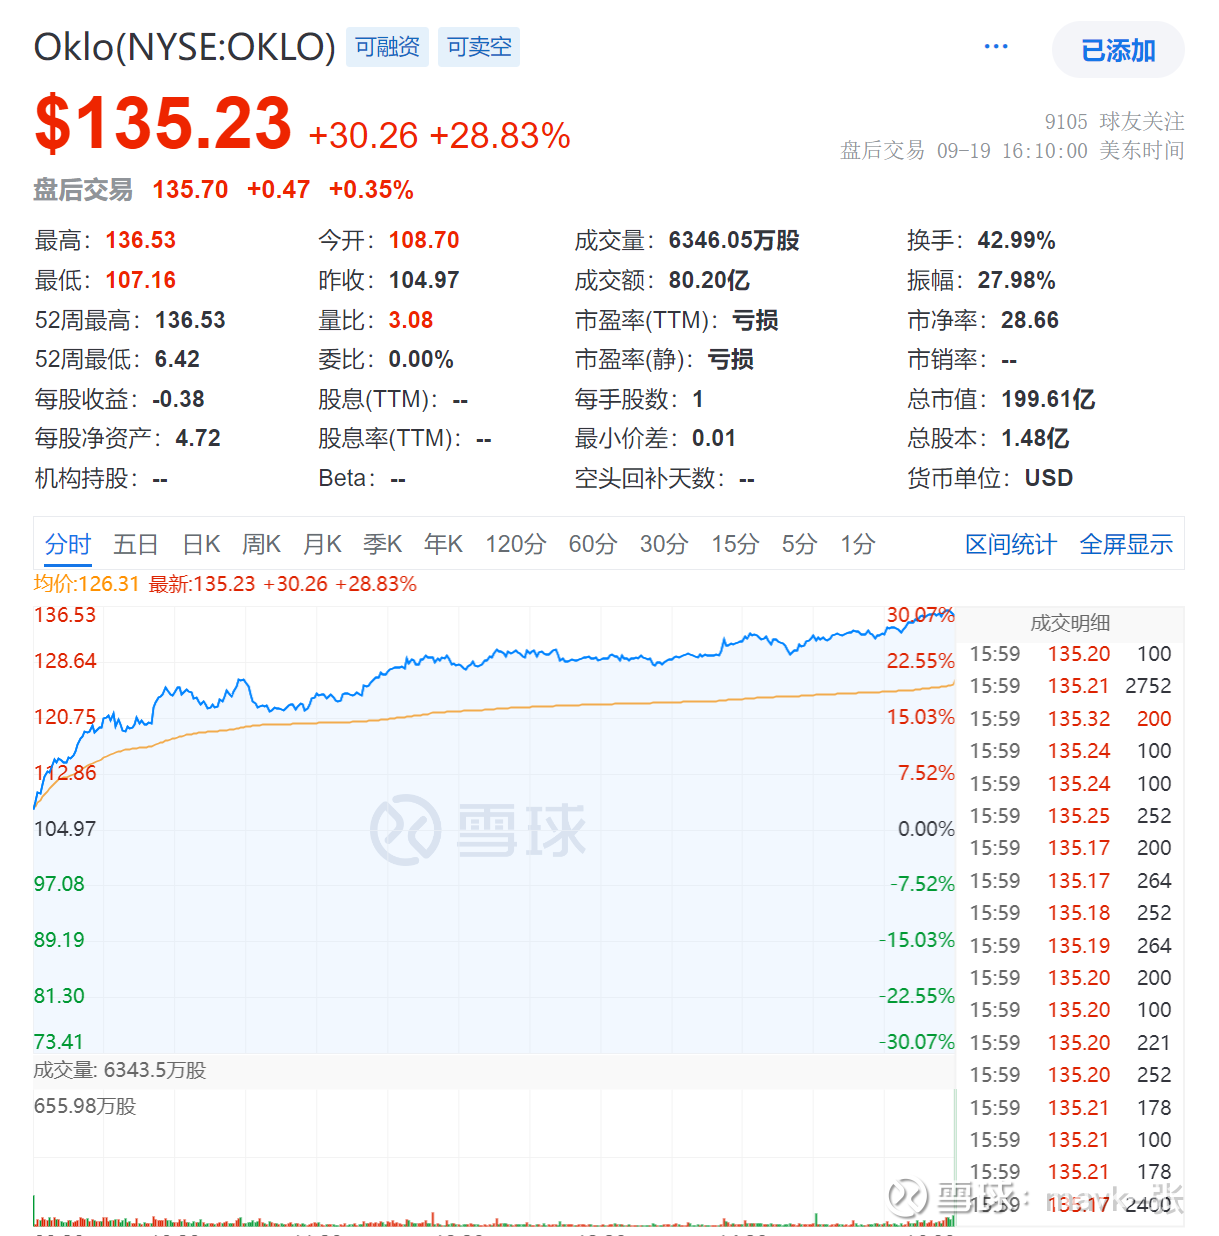This screenshot has height=1236, width=1219.
Task: Click the 135.19 trade row price
Action: 1079,946
